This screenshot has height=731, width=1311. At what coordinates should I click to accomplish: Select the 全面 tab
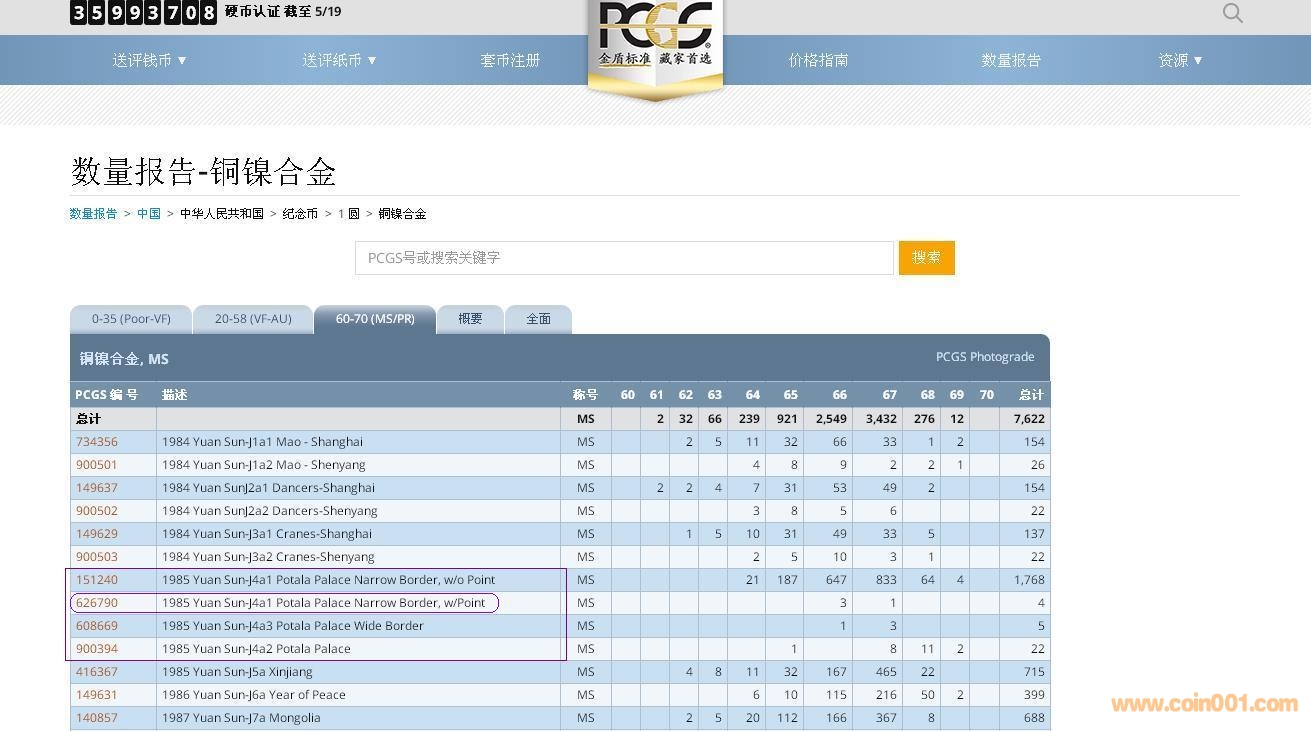coord(538,319)
